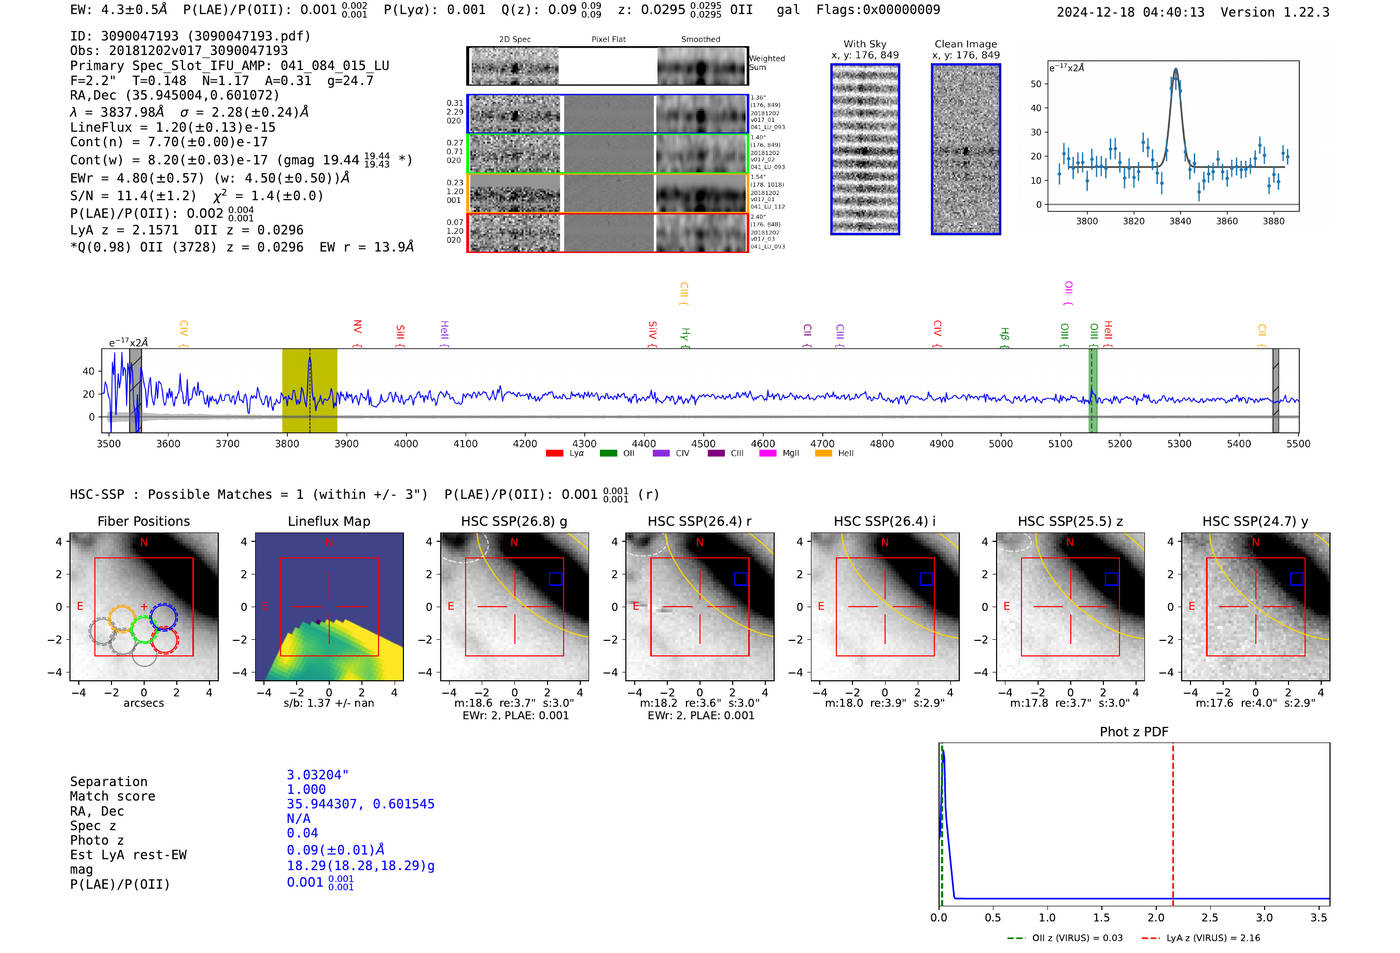Viewport: 1400px width, 953px height.
Task: Select the 'LineFlux = 1.20(±0.13)e-15' line
Action: point(173,128)
